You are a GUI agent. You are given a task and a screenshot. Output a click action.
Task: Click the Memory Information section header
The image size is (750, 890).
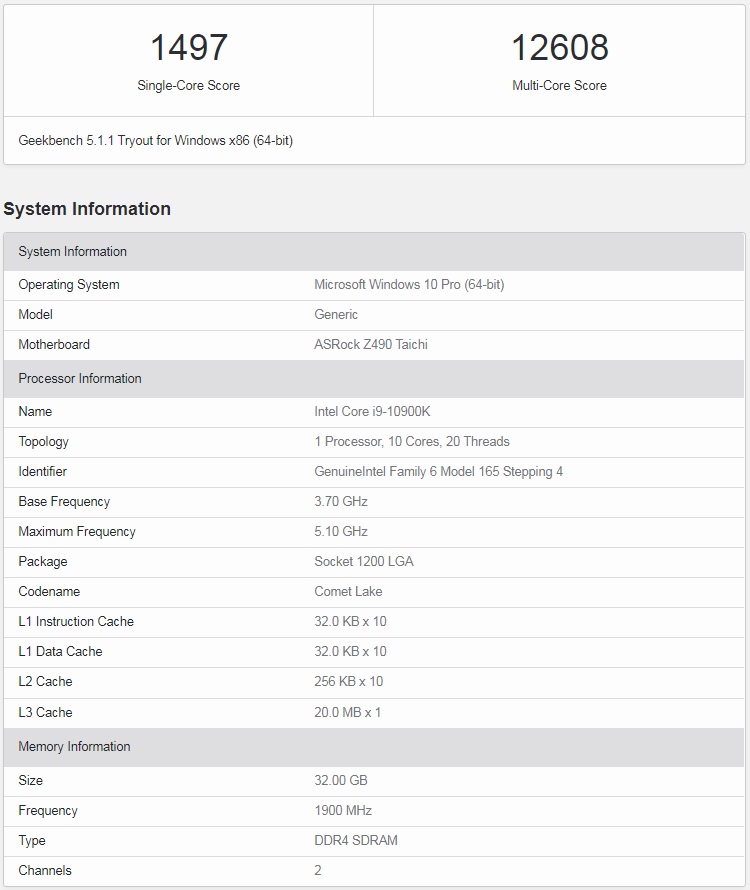pos(74,747)
